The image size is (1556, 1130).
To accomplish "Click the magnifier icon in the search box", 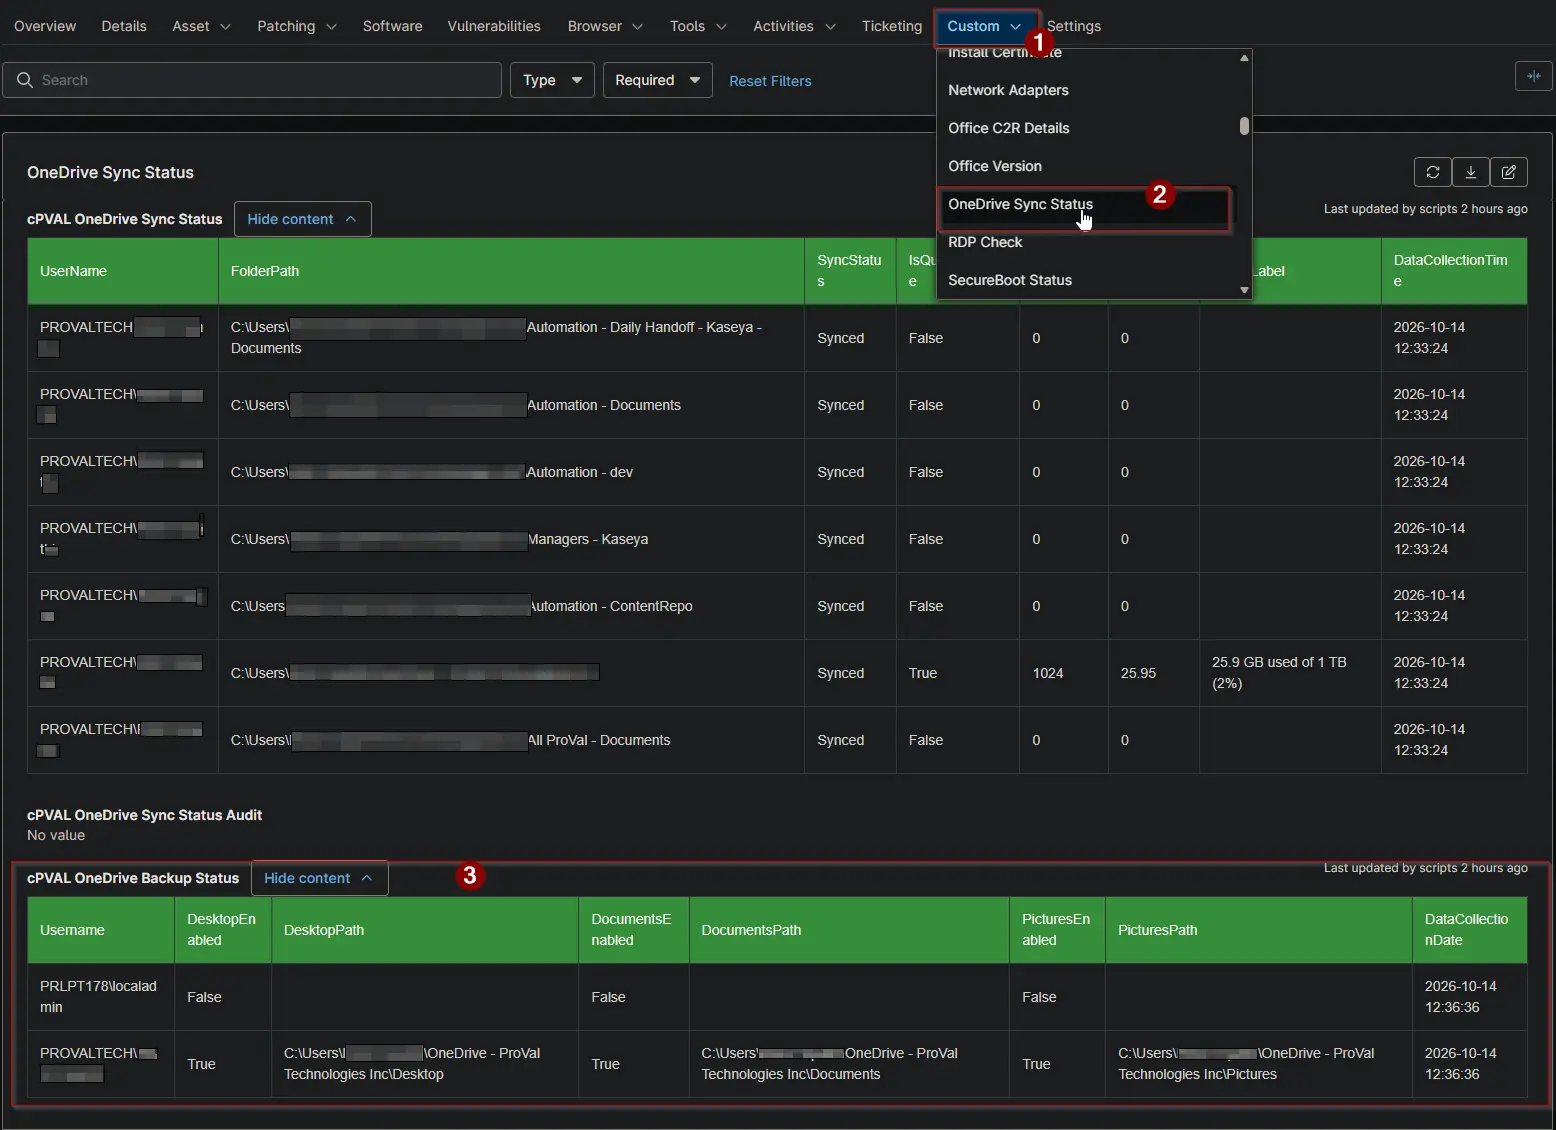I will click(x=25, y=80).
